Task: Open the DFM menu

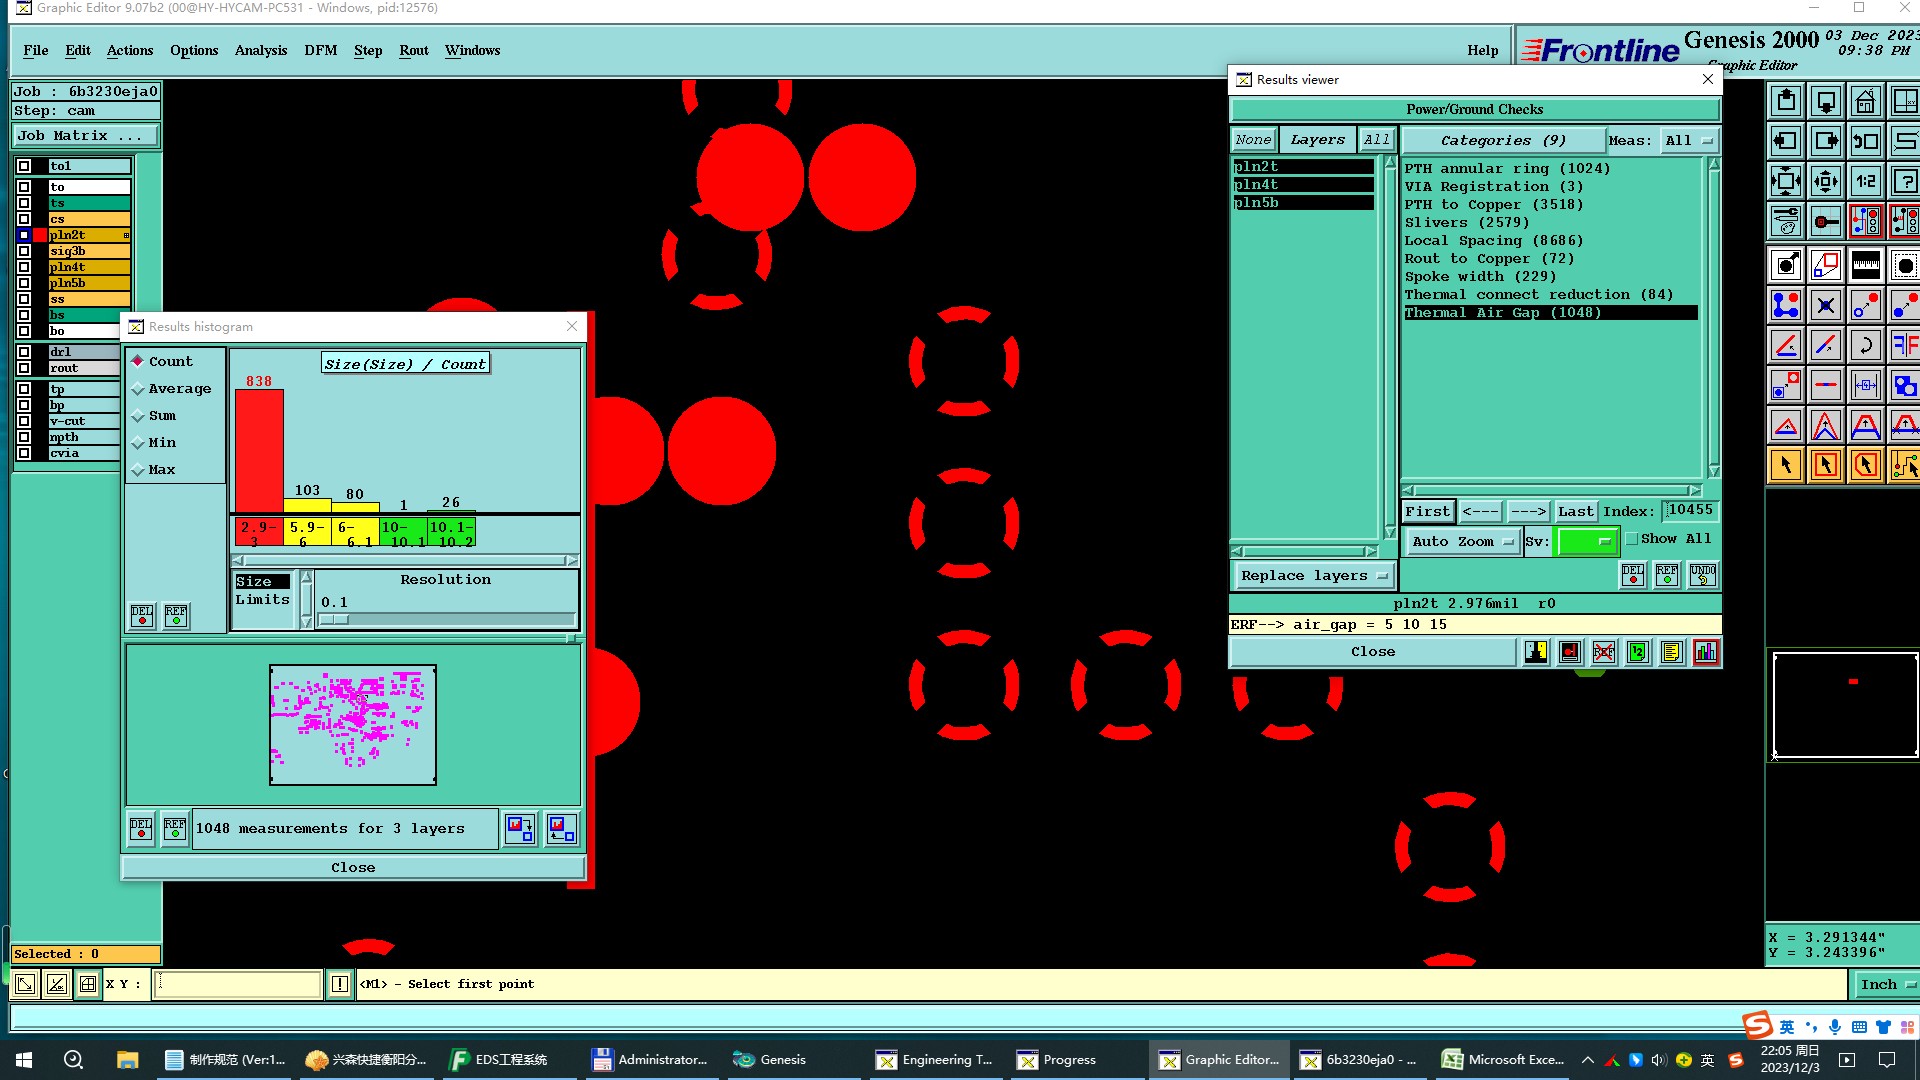Action: (x=320, y=50)
